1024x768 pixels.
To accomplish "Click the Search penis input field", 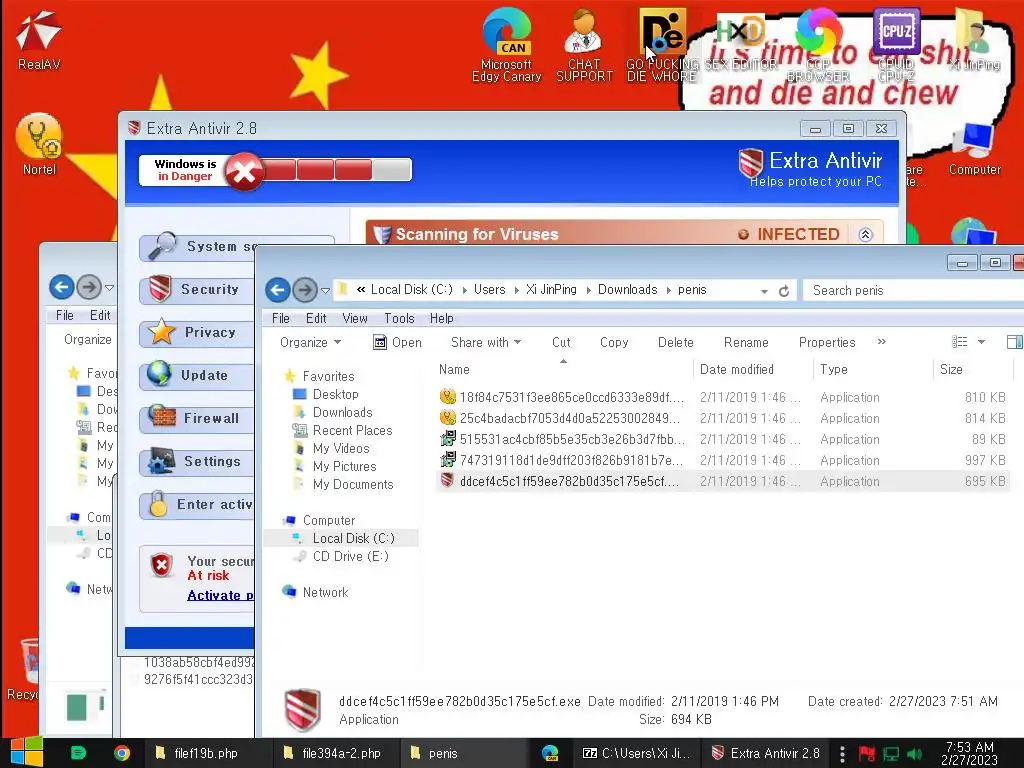I will pyautogui.click(x=914, y=290).
